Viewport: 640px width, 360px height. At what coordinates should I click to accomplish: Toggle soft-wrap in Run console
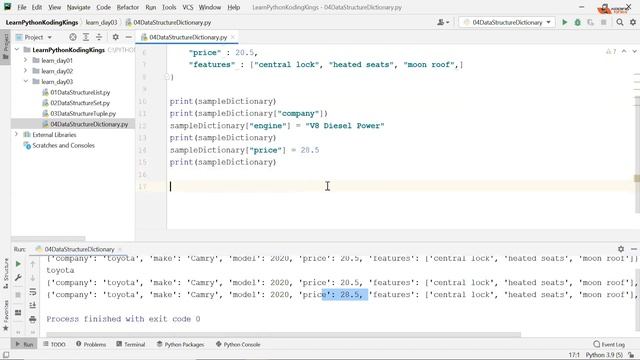(33, 292)
